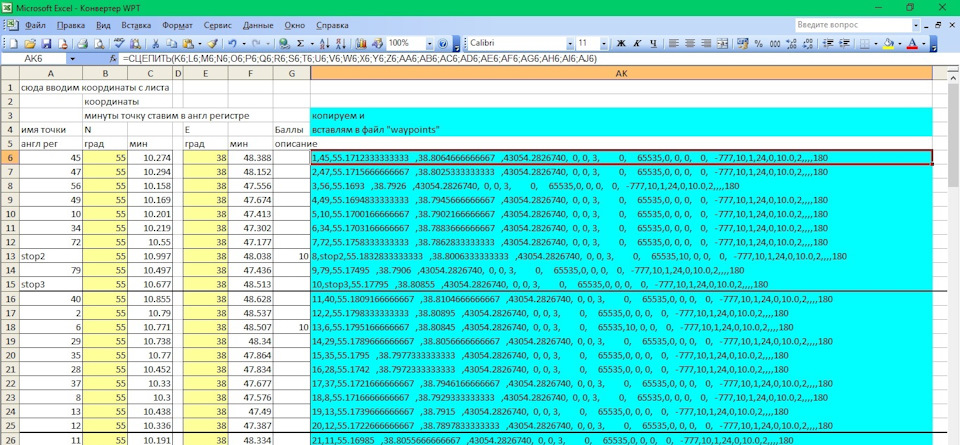The image size is (960, 445).
Task: Open the fill color palette dropdown arrow
Action: (x=899, y=44)
